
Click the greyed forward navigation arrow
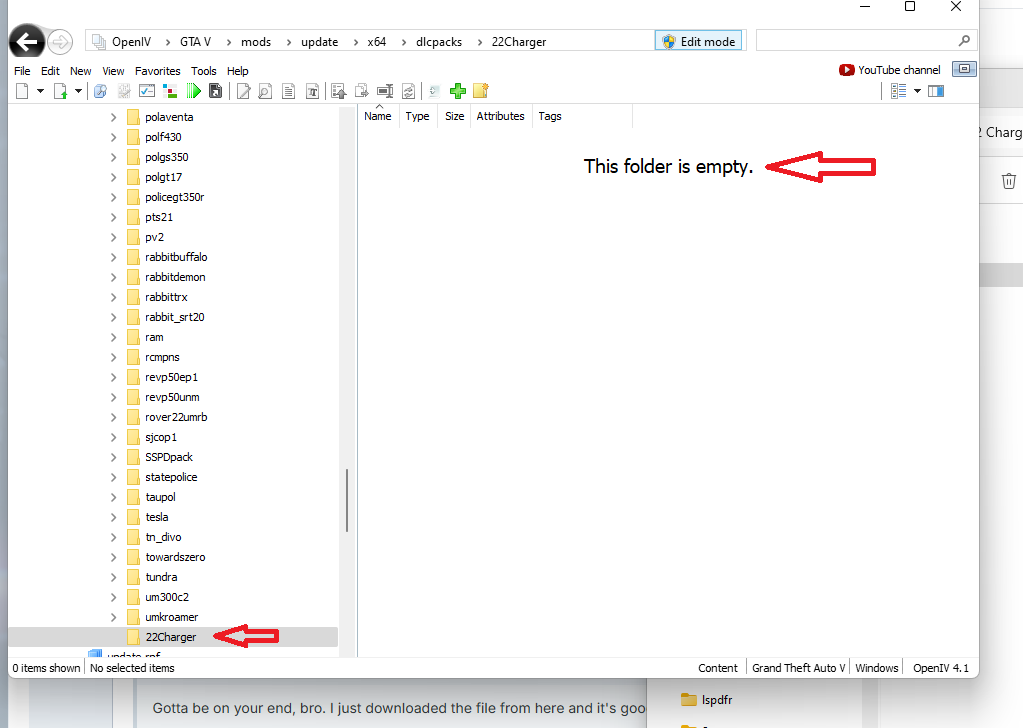click(60, 42)
